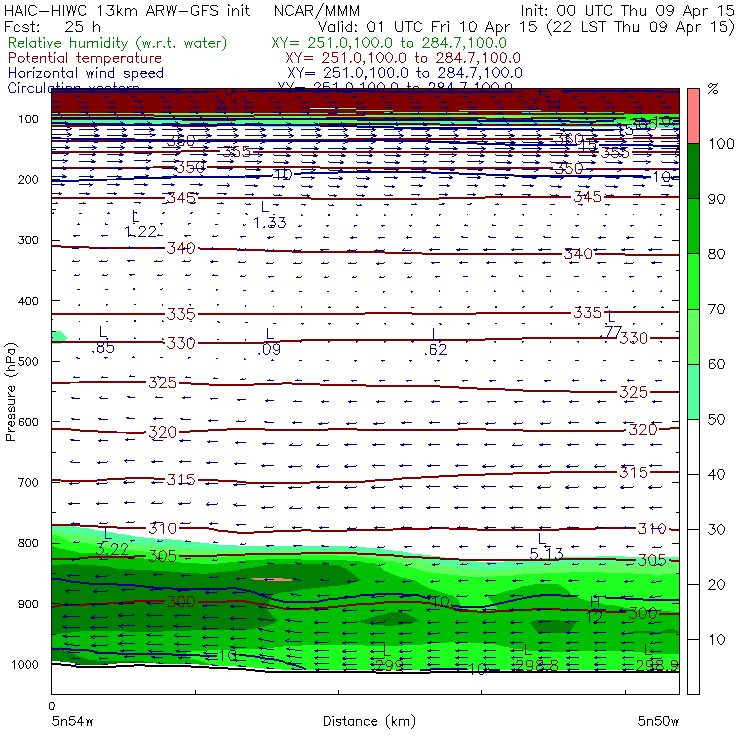Click the left-hand '340' isentrope label

click(181, 248)
